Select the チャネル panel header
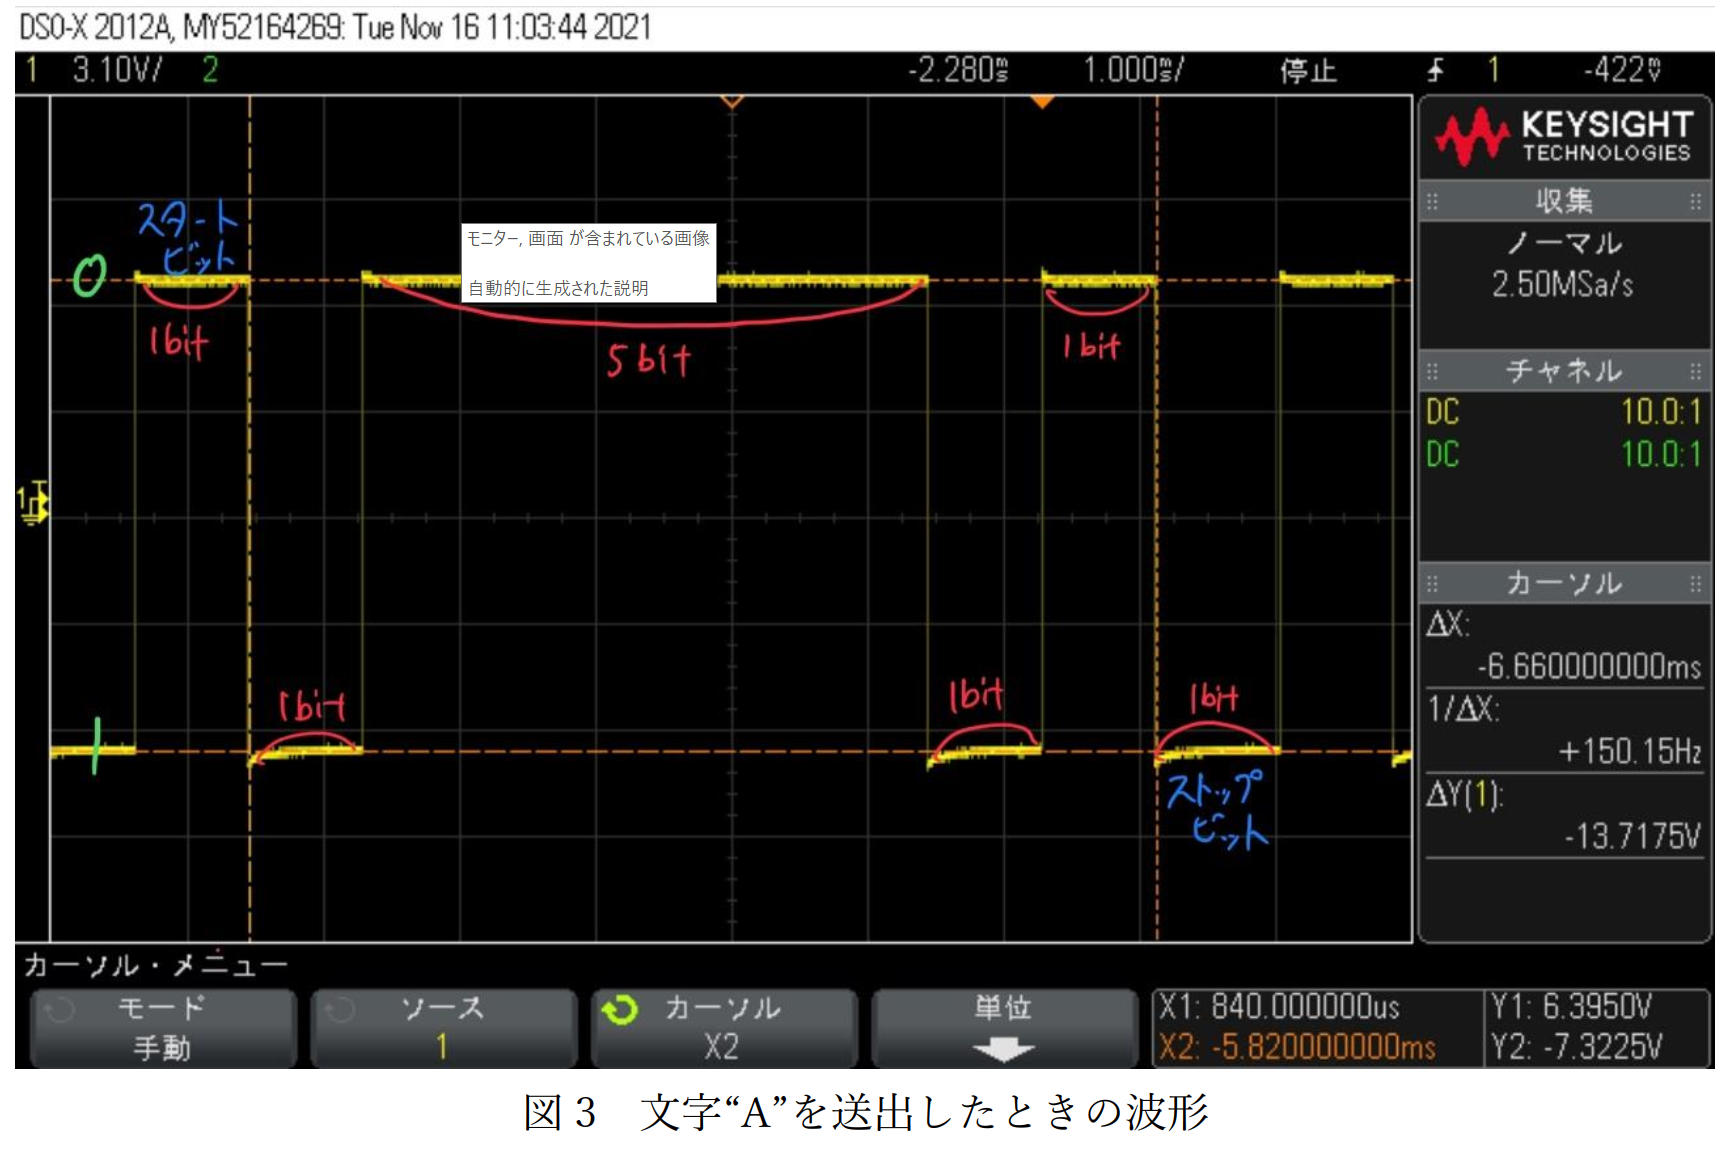The image size is (1733, 1149). (x=1564, y=372)
